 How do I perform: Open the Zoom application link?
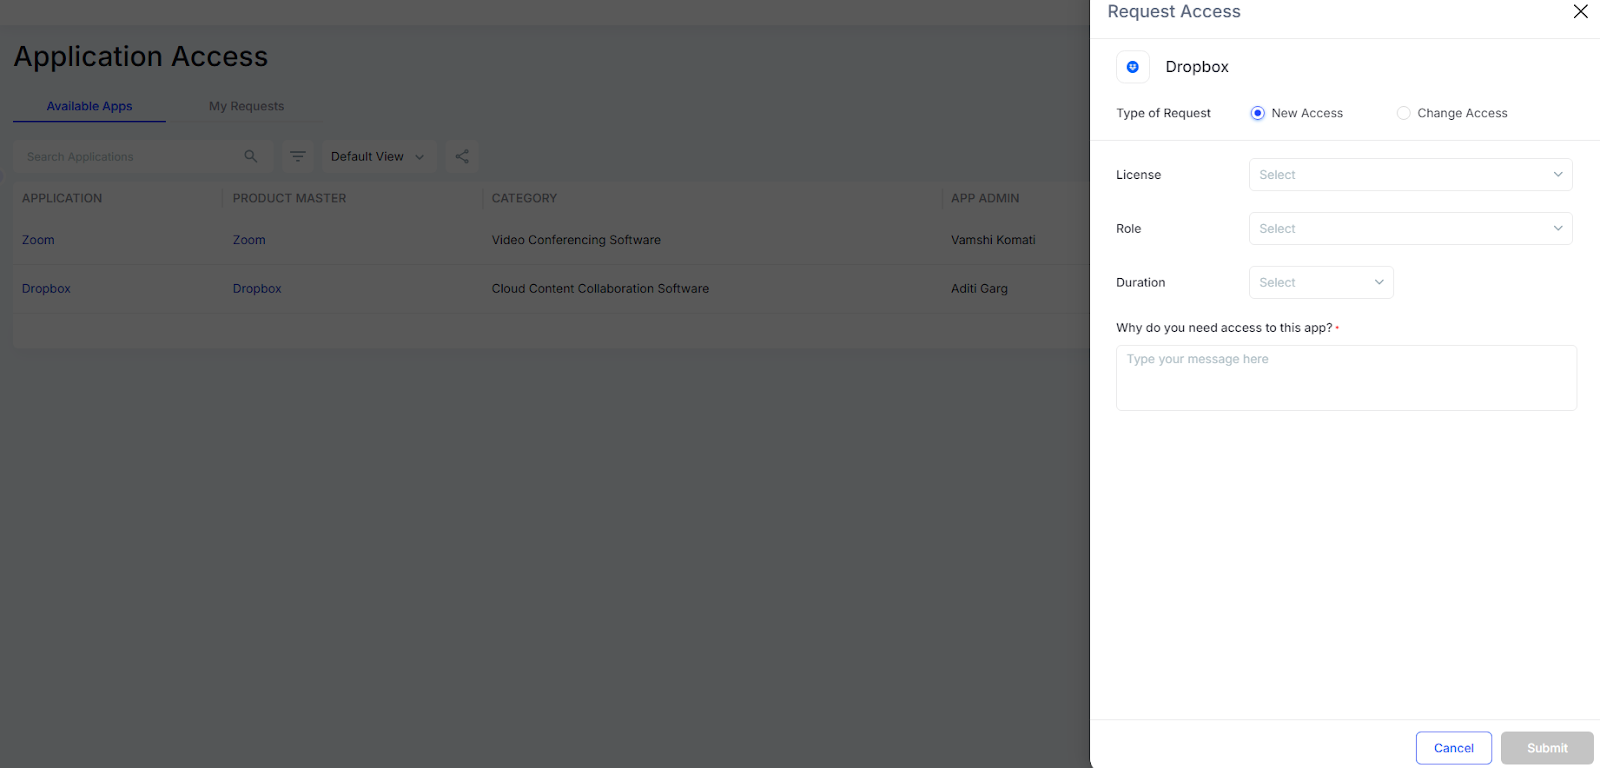click(38, 240)
